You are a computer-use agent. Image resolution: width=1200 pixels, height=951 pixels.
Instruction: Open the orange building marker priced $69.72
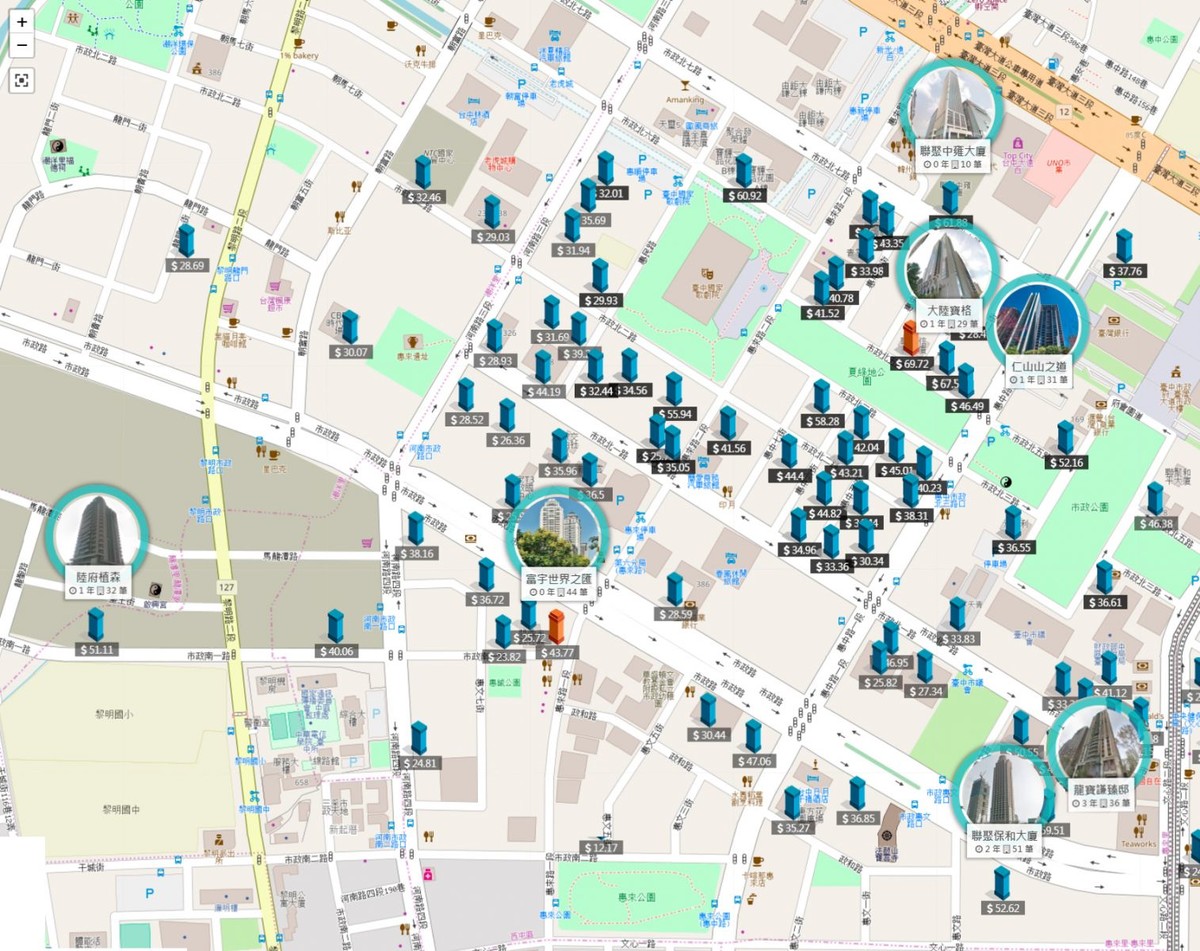[x=910, y=346]
